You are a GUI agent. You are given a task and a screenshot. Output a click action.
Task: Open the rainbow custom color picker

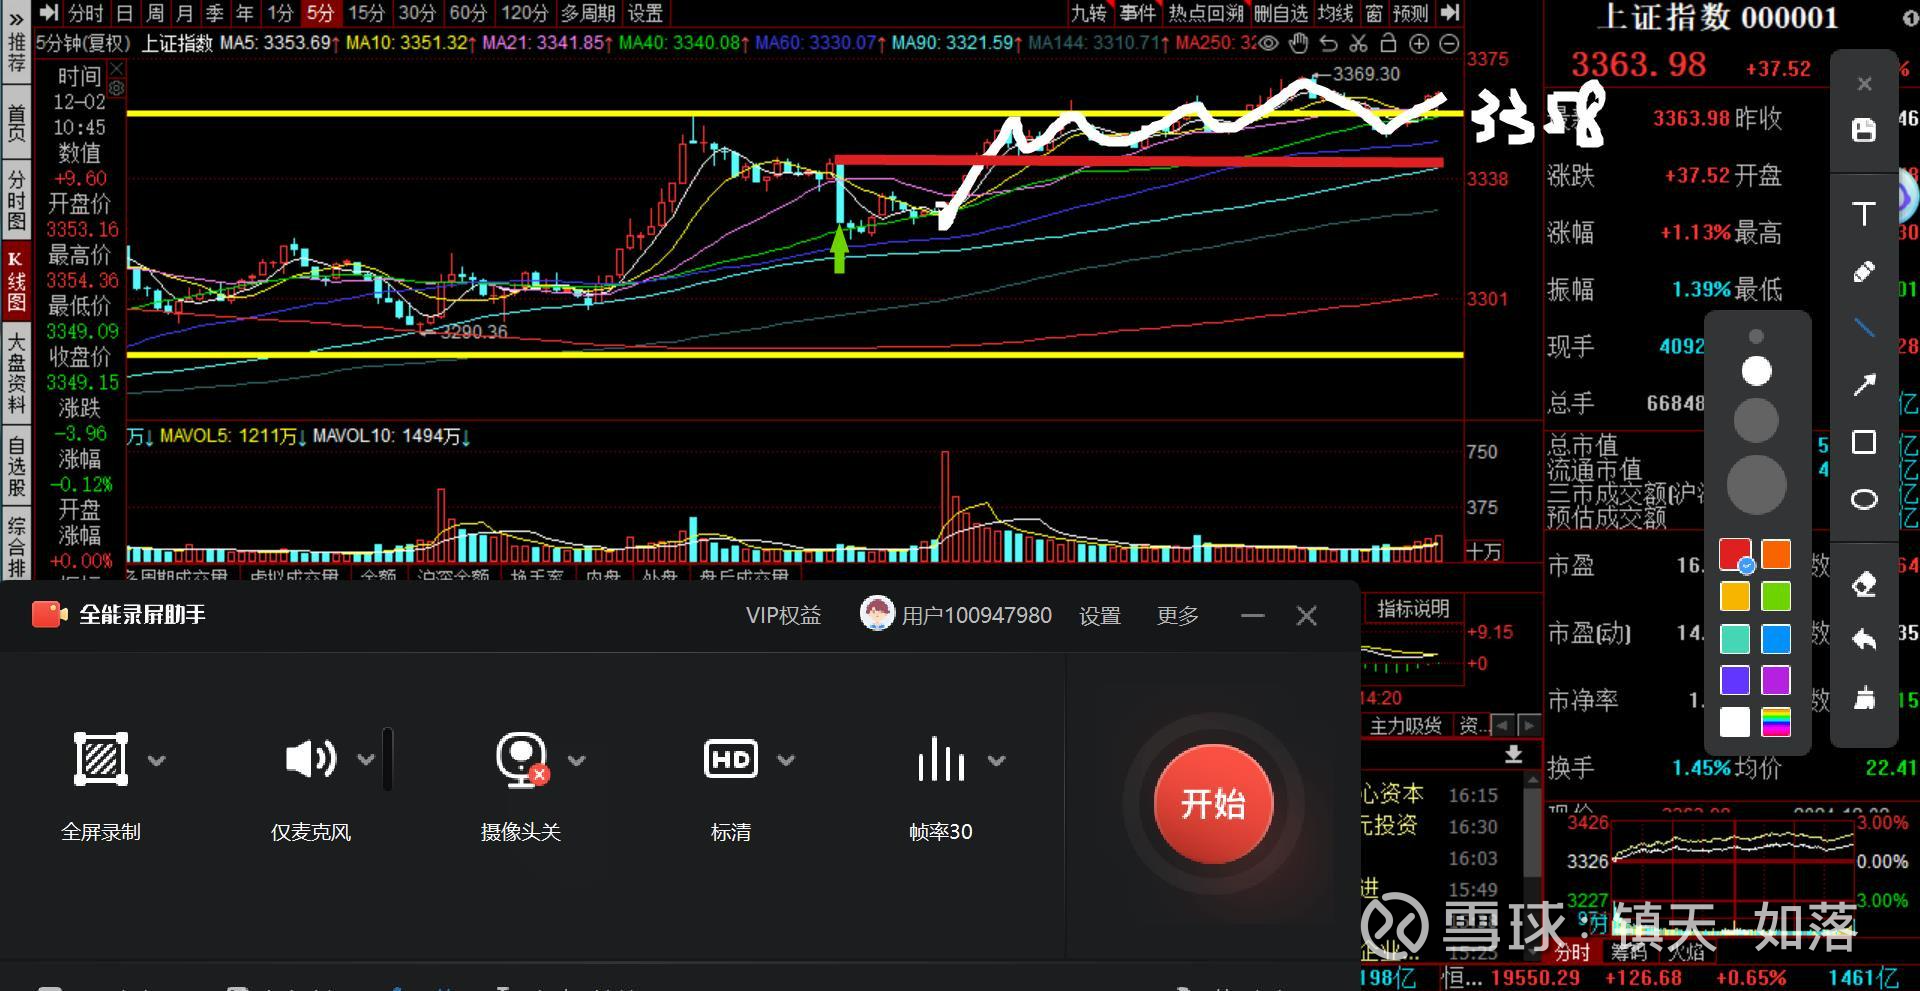click(1776, 722)
